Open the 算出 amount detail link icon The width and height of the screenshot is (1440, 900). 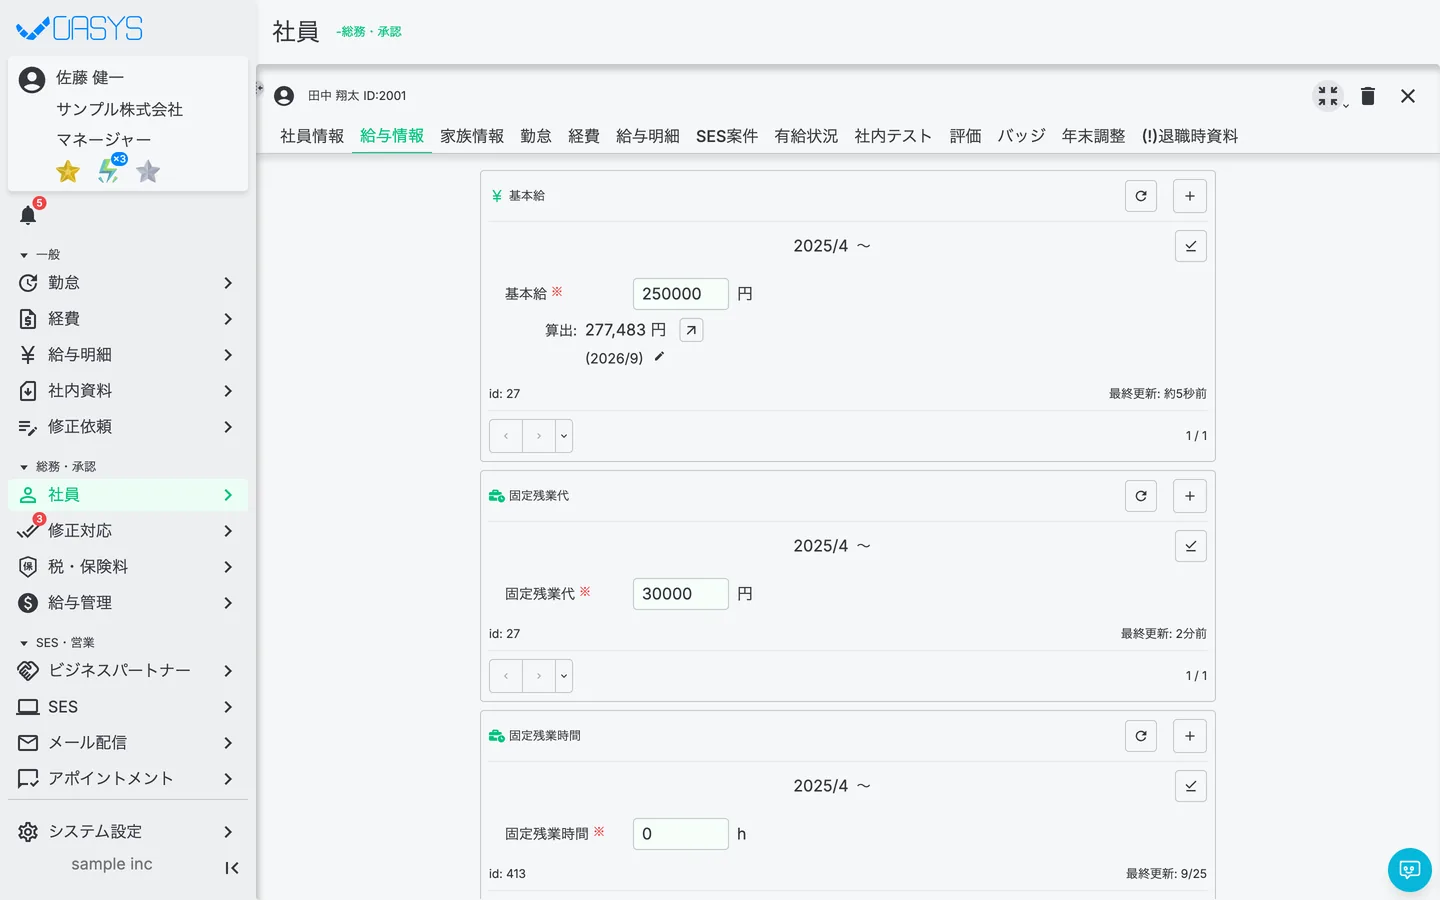[x=691, y=330]
